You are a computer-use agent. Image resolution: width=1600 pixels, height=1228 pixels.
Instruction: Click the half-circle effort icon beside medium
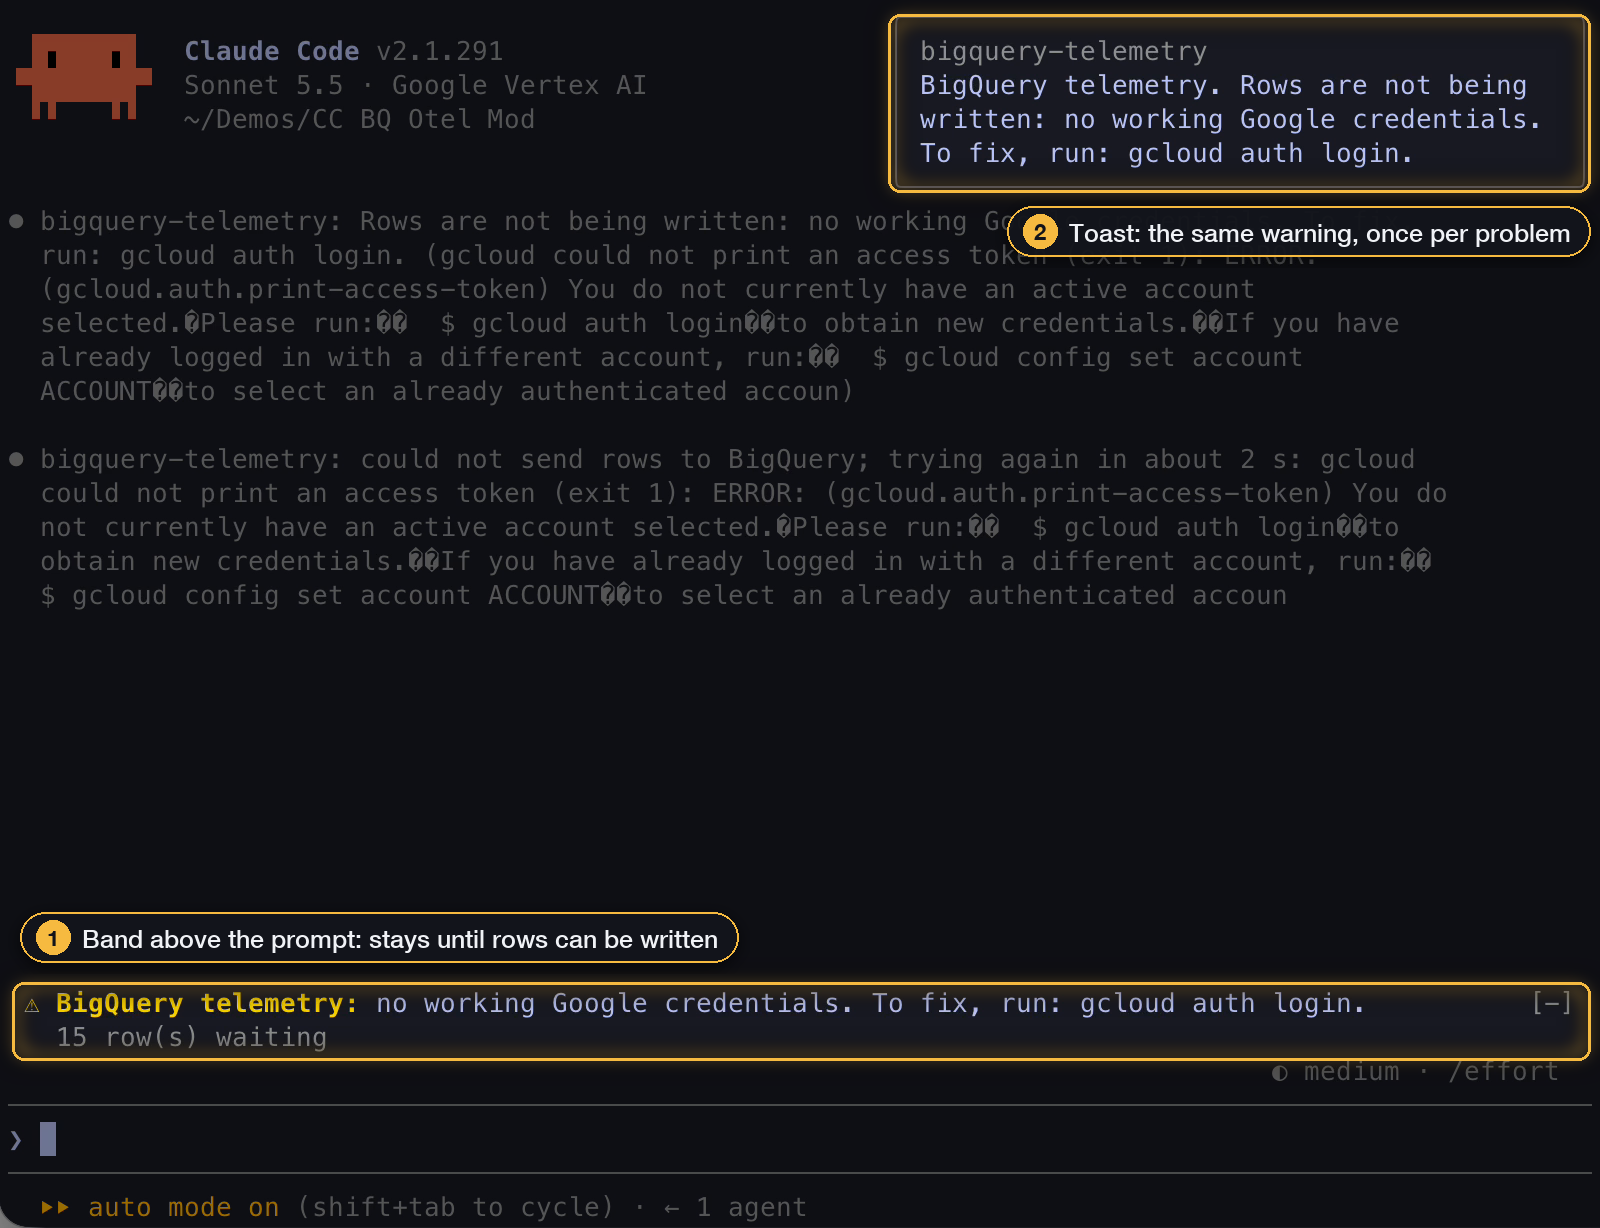click(1279, 1073)
